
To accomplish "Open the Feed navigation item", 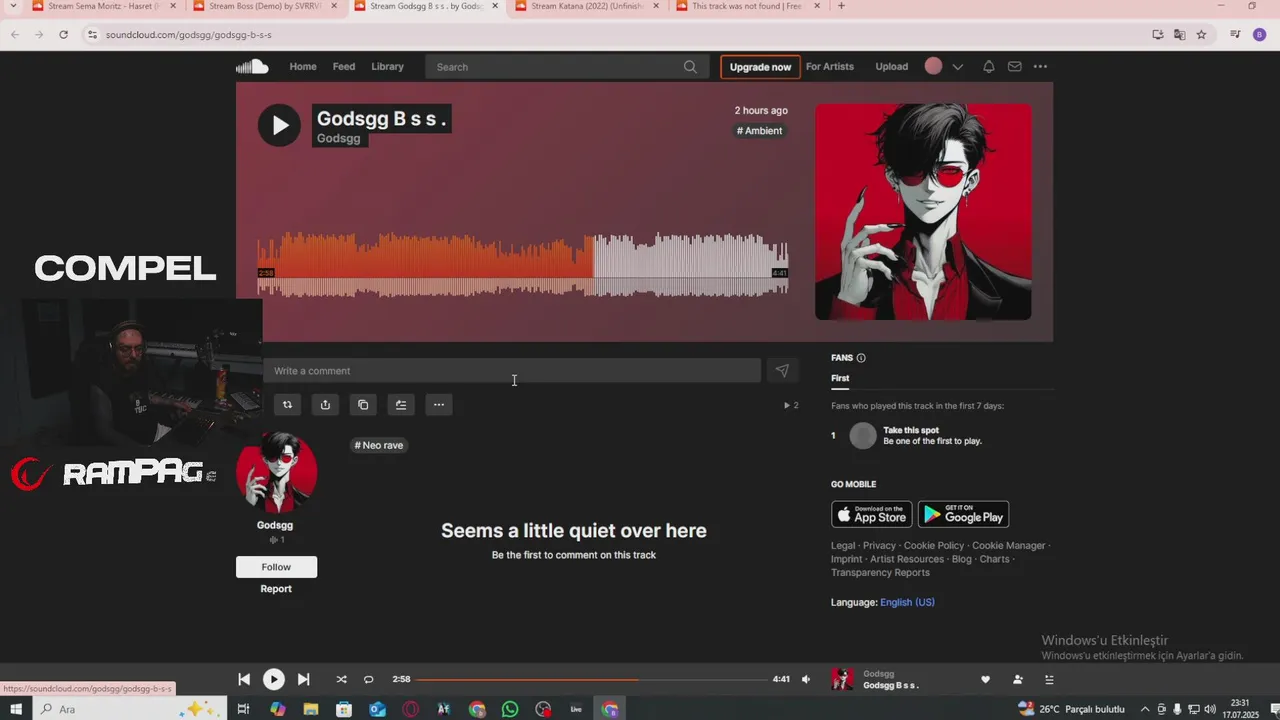I will pyautogui.click(x=344, y=67).
